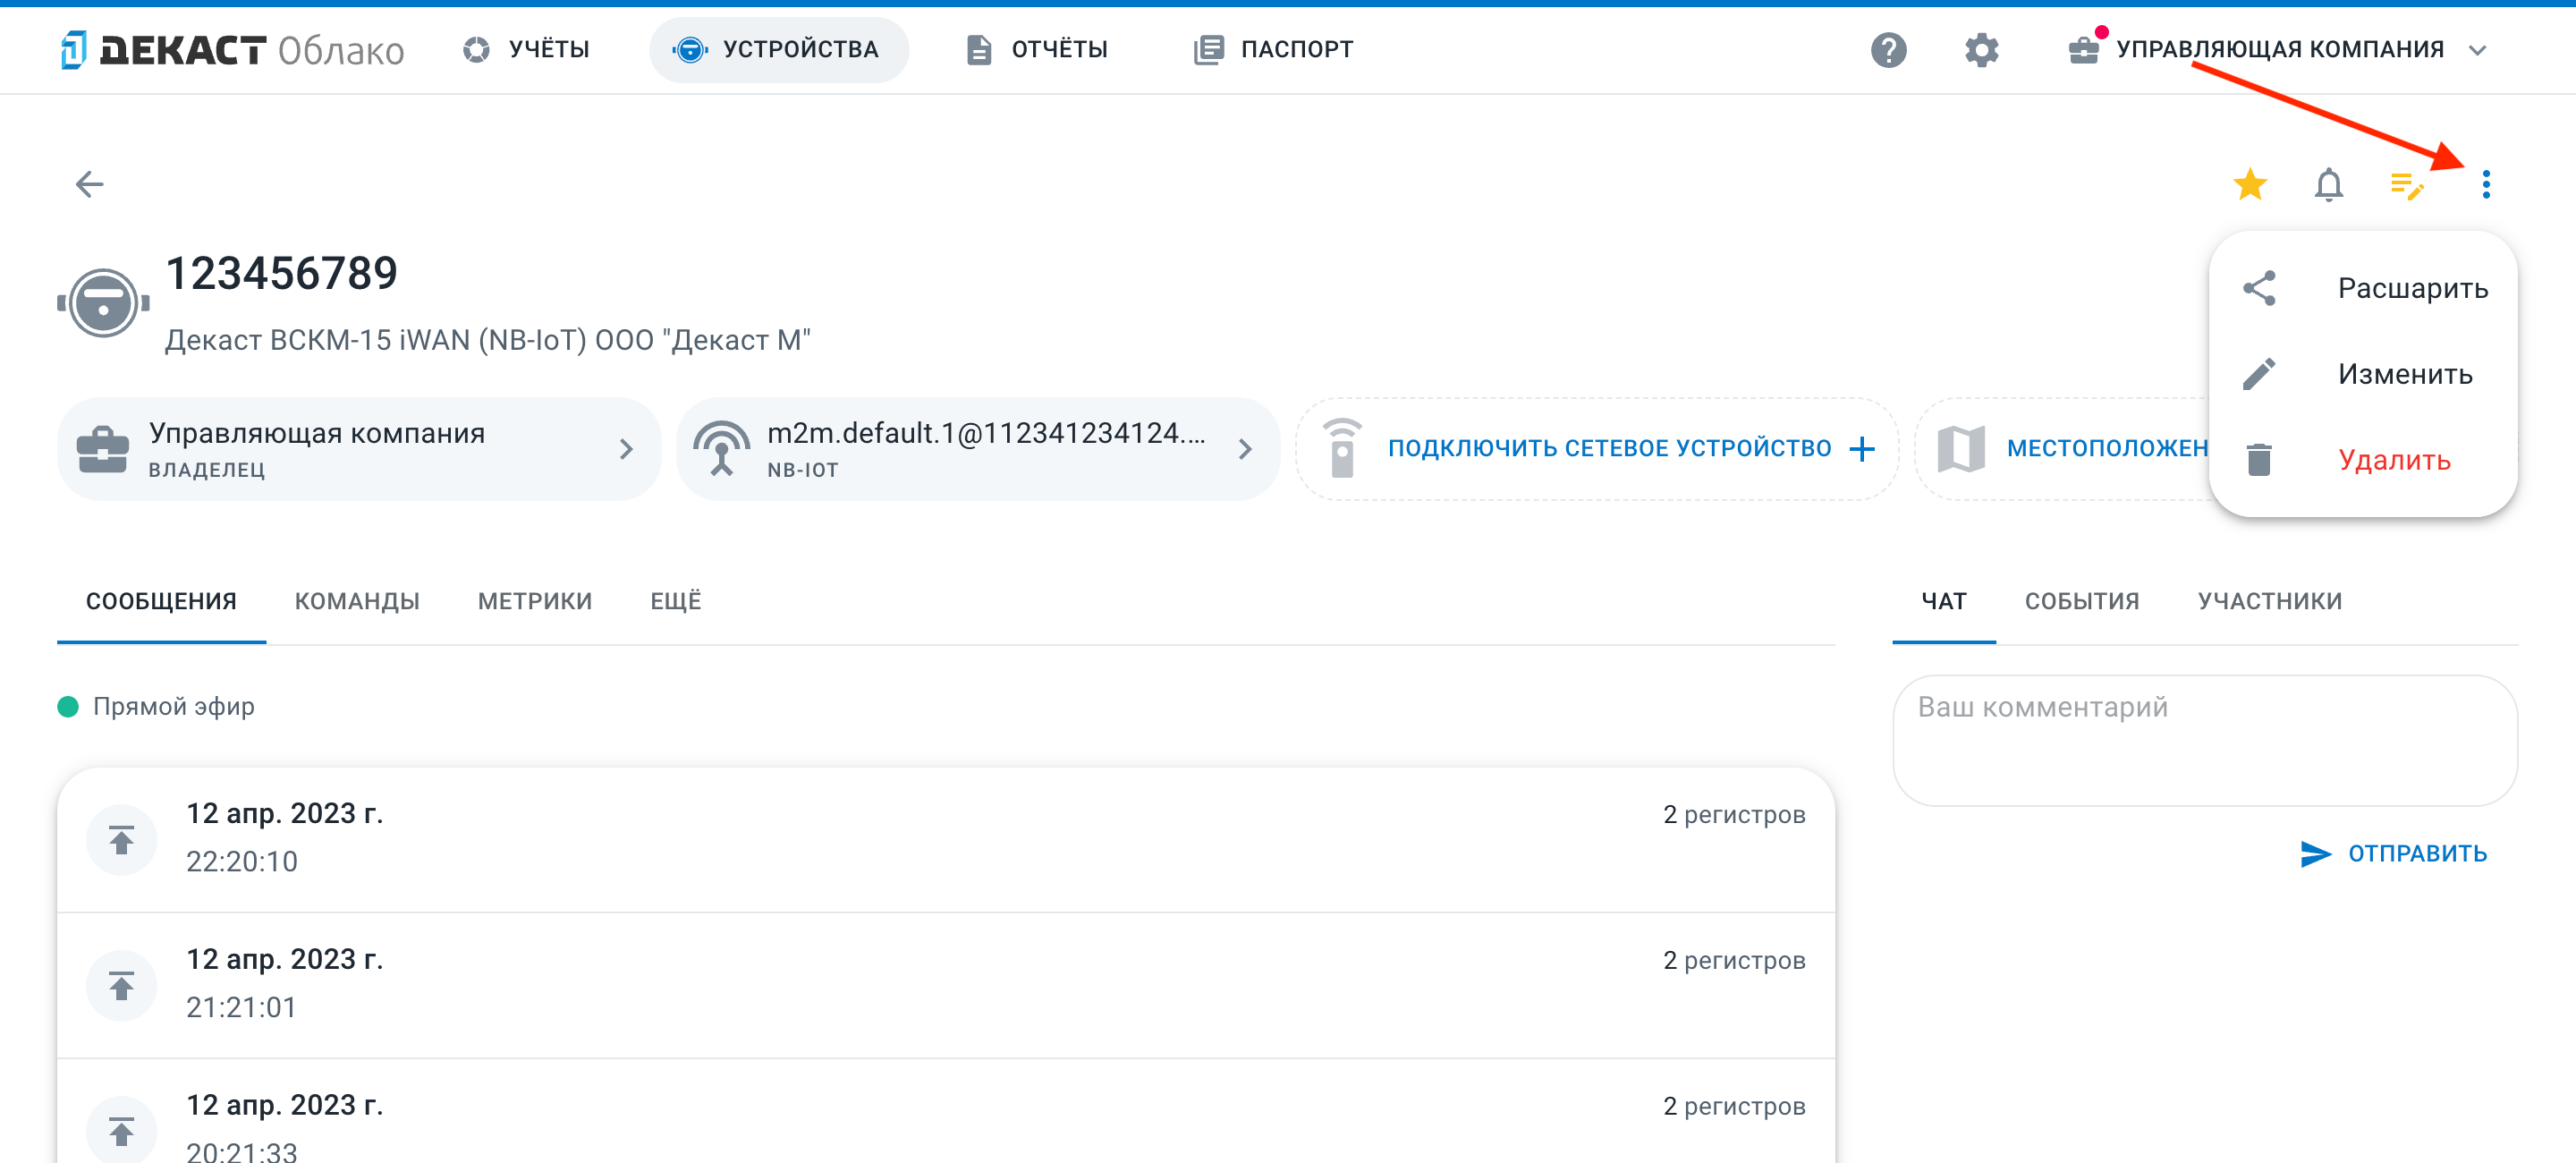
Task: Open the message from 21:21:01
Action: [945, 985]
